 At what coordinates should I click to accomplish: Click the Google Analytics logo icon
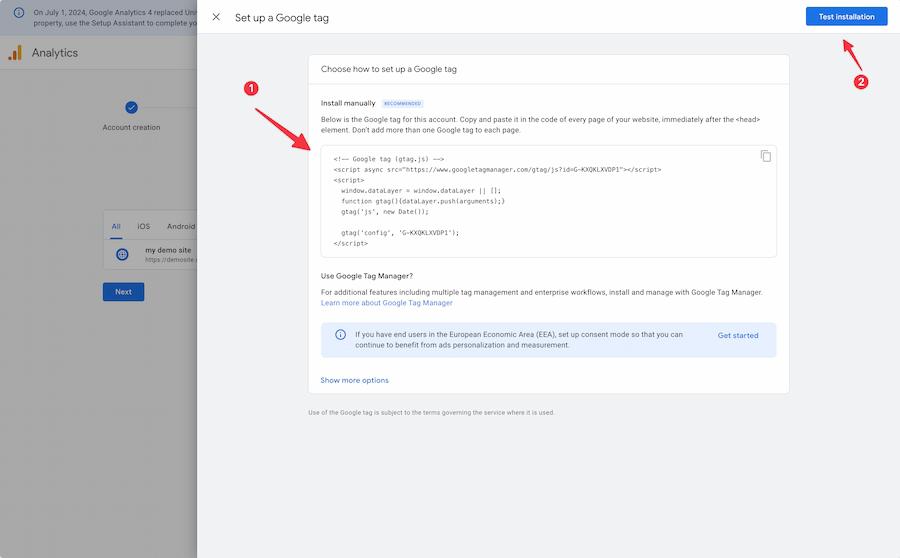click(15, 53)
